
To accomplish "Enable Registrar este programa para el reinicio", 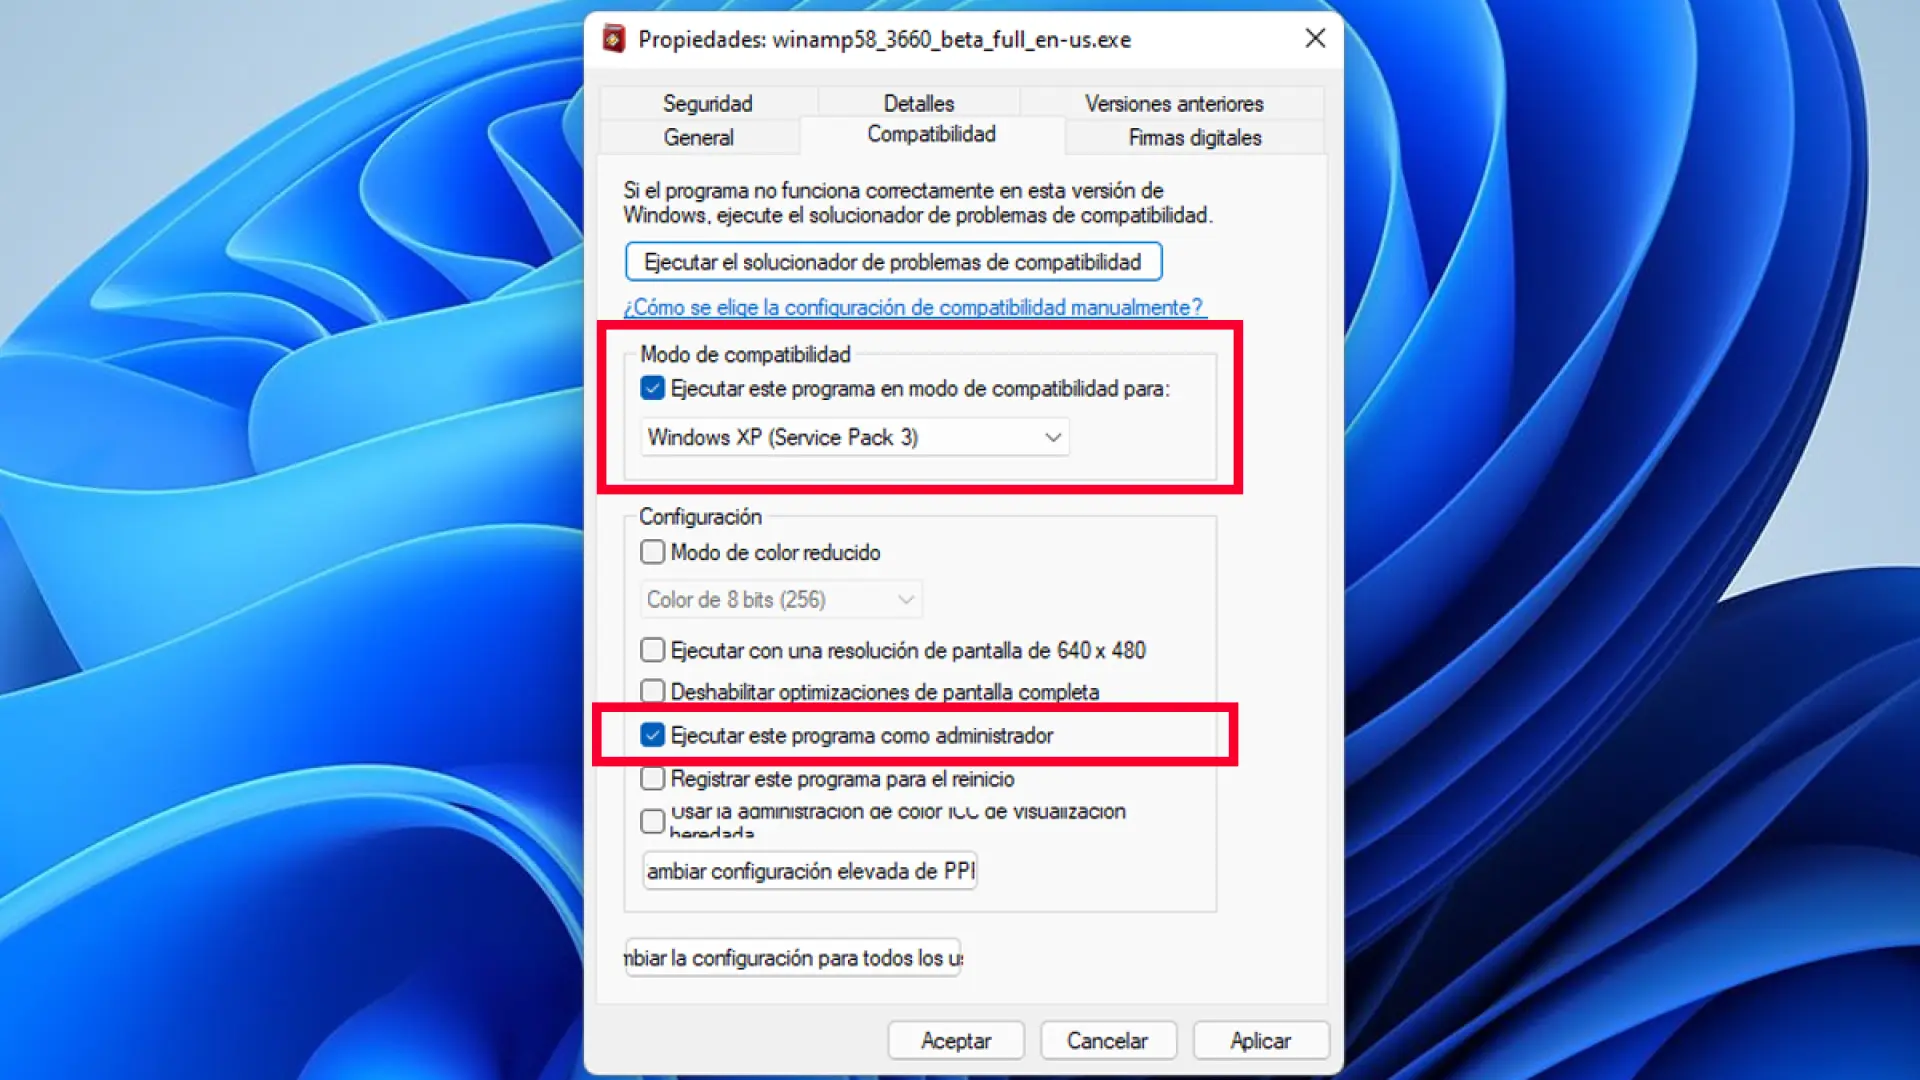I will click(652, 778).
